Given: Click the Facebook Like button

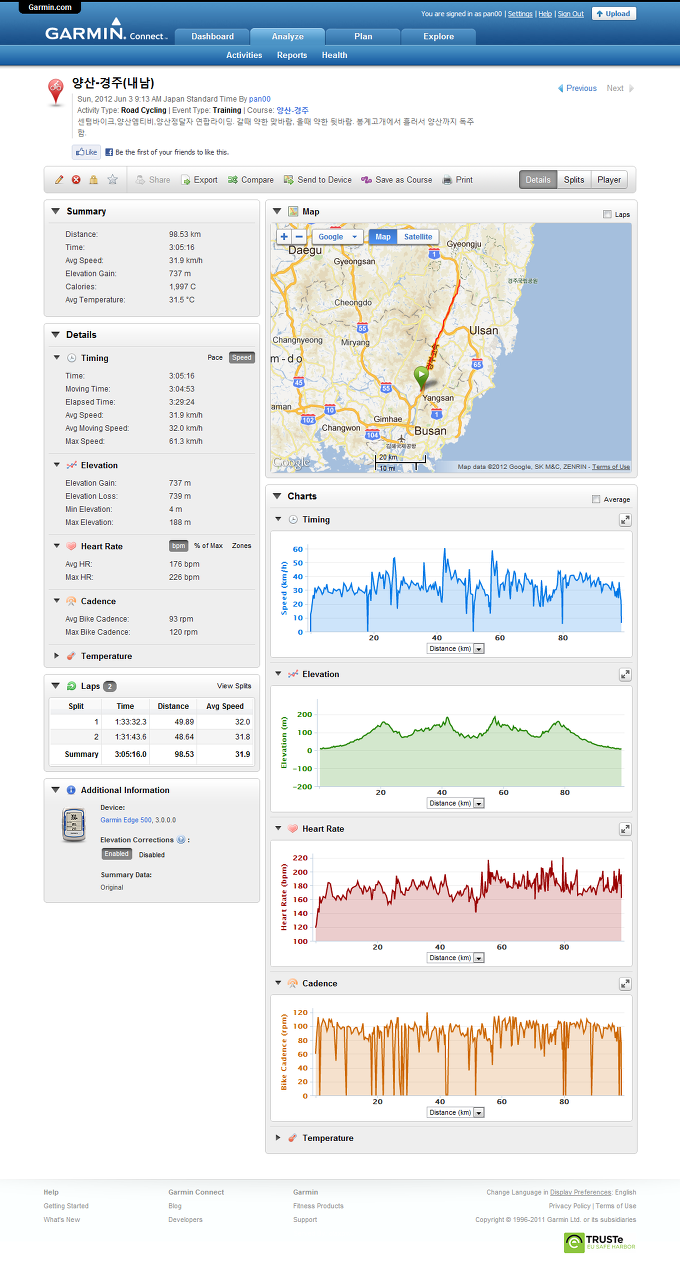Looking at the screenshot, I should [x=86, y=152].
